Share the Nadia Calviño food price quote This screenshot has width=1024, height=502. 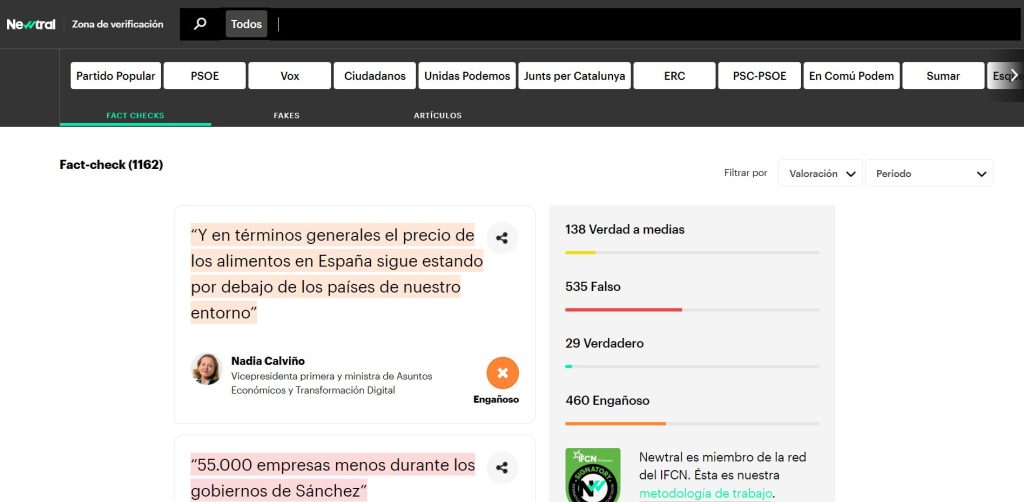502,238
